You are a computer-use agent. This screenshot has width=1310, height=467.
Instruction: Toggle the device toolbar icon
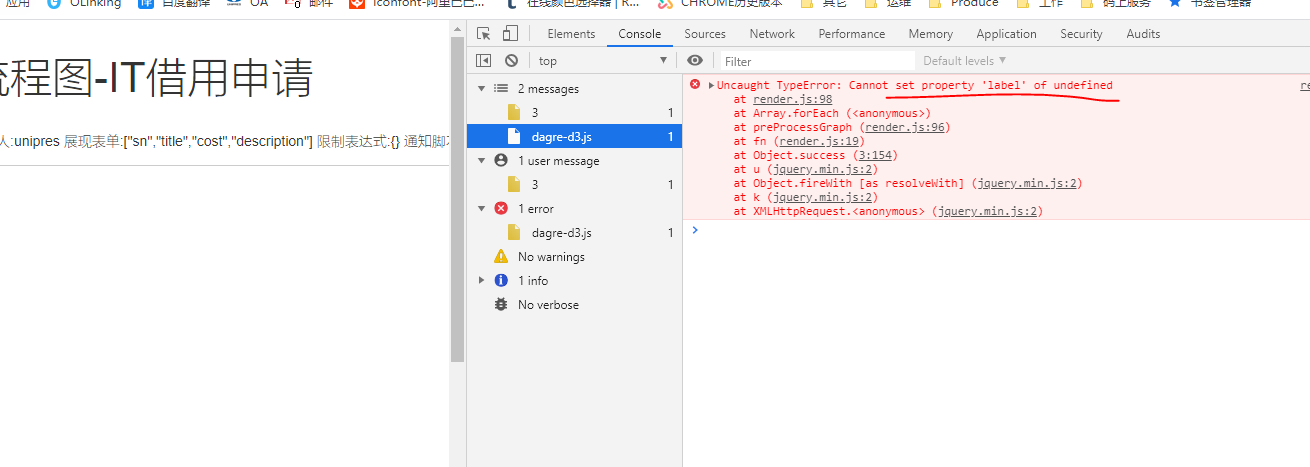(x=510, y=34)
